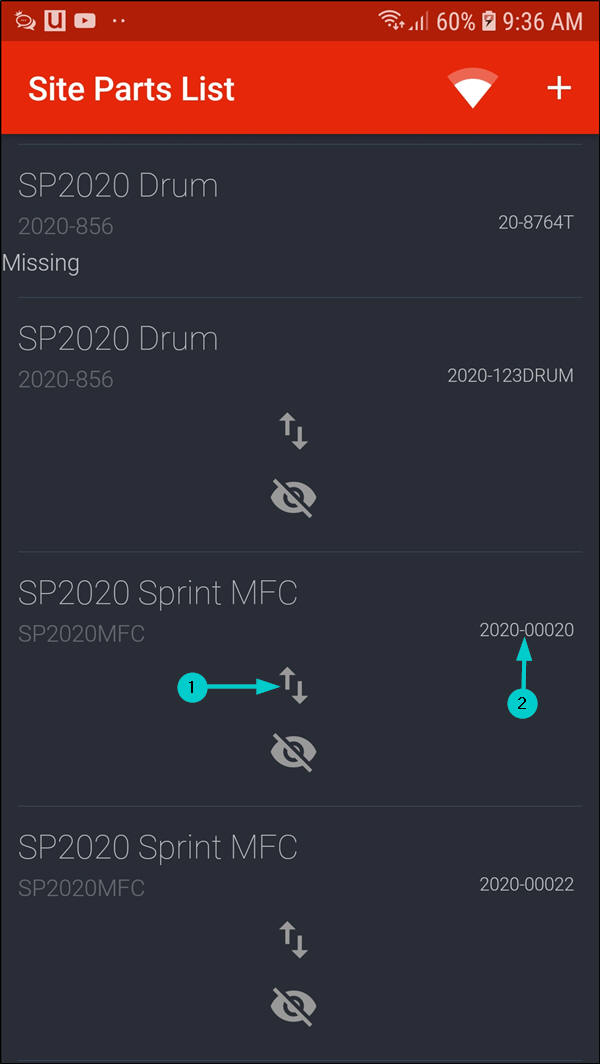
Task: Toggle hidden eye for 2020-123DRUM drum
Action: tap(293, 496)
